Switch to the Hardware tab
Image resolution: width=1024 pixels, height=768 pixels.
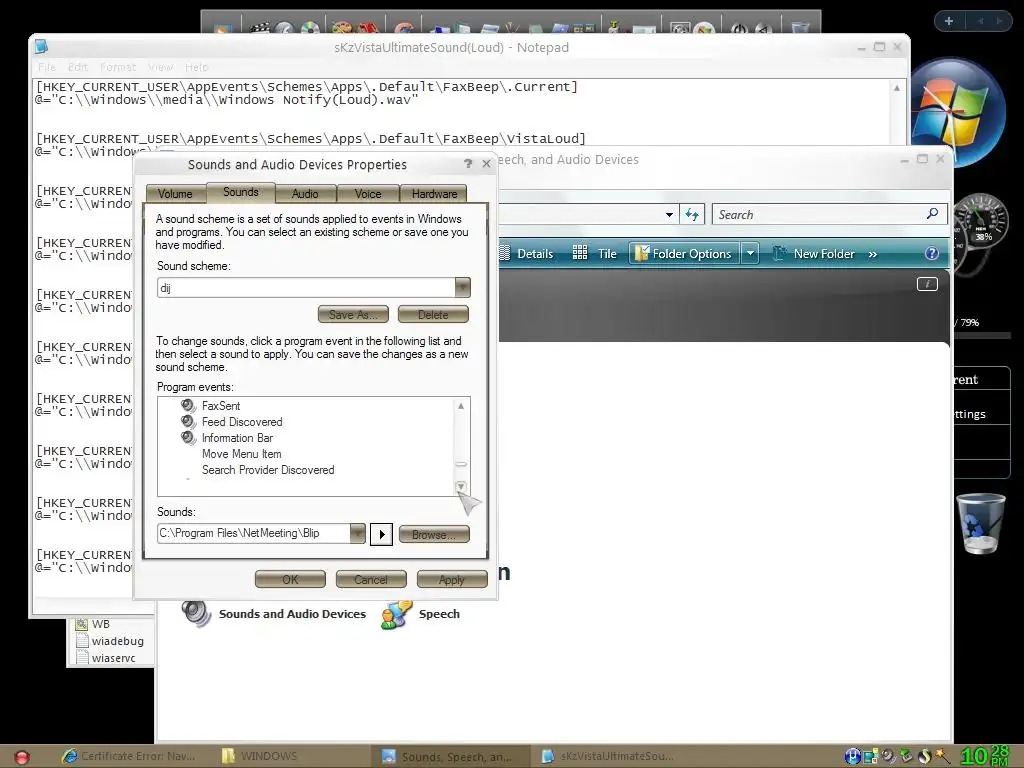click(x=434, y=194)
